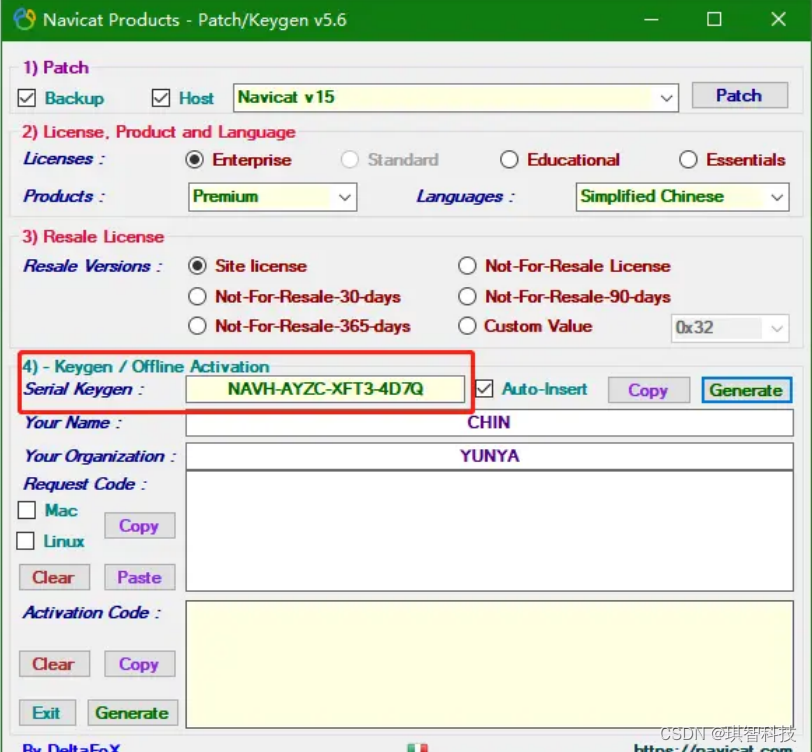Select the Educational license radio
This screenshot has width=812, height=752.
click(509, 160)
